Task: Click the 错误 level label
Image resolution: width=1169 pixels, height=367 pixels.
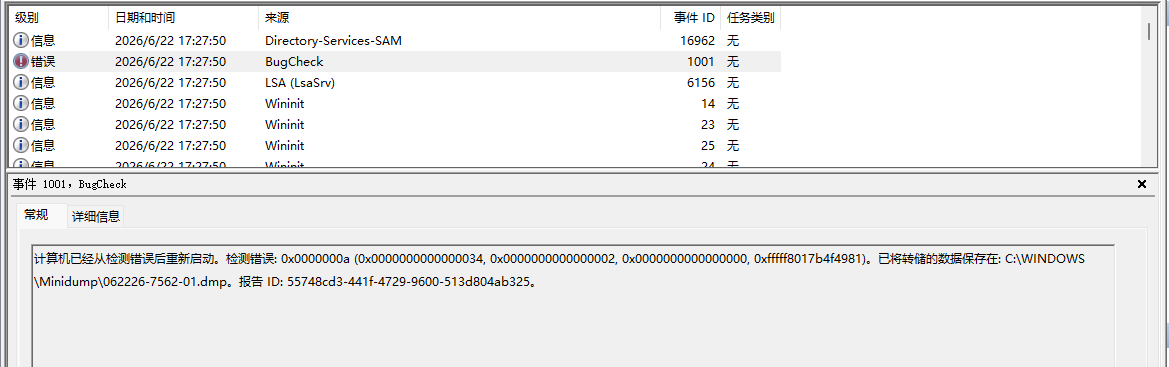Action: tap(43, 61)
